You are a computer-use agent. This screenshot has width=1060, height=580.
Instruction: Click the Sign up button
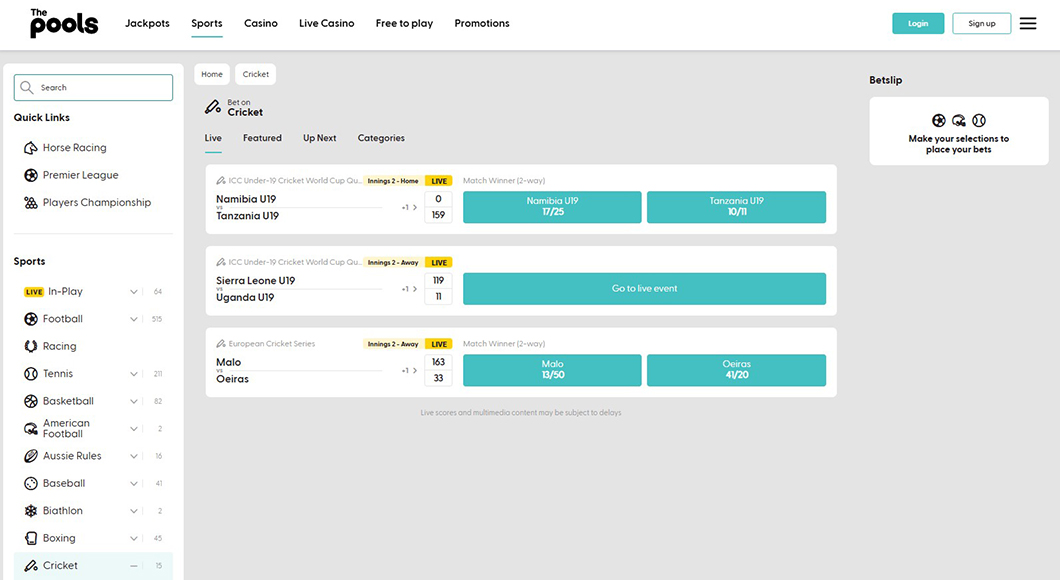pos(982,24)
